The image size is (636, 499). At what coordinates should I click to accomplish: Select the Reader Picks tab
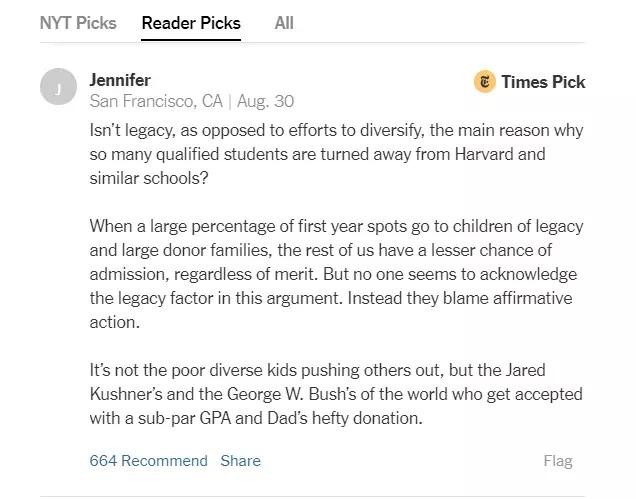coord(191,22)
